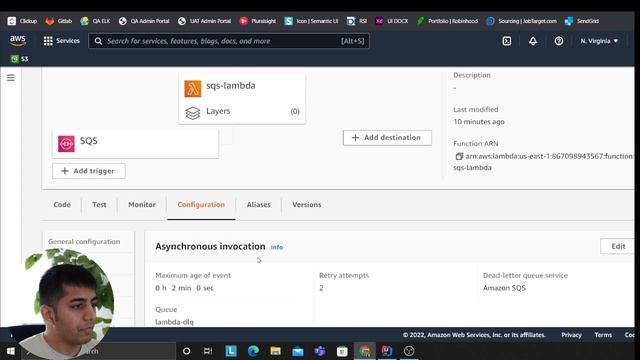
Task: Click the Amazon SQS dead-letter value
Action: pyautogui.click(x=504, y=288)
